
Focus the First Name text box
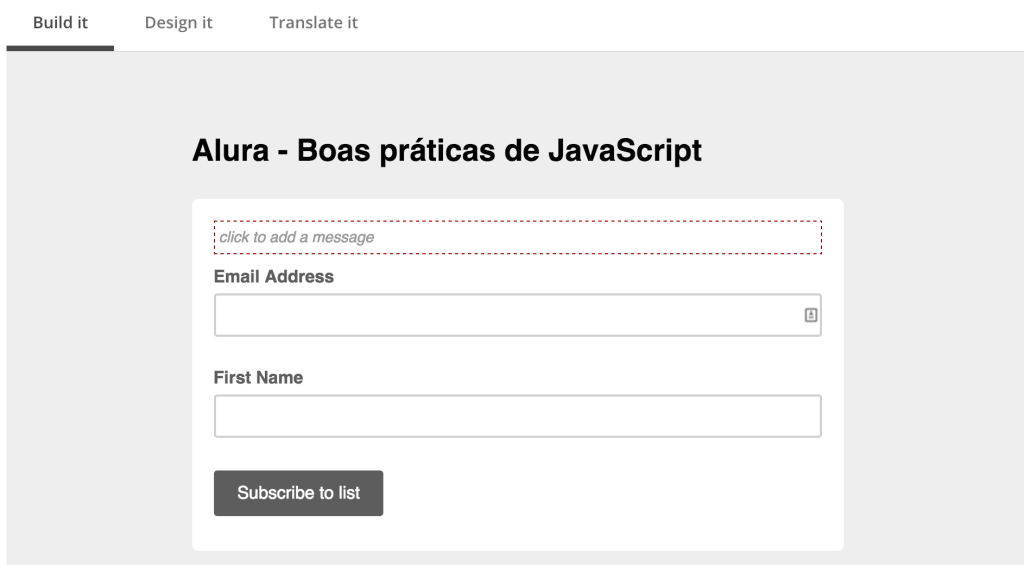[x=517, y=416]
